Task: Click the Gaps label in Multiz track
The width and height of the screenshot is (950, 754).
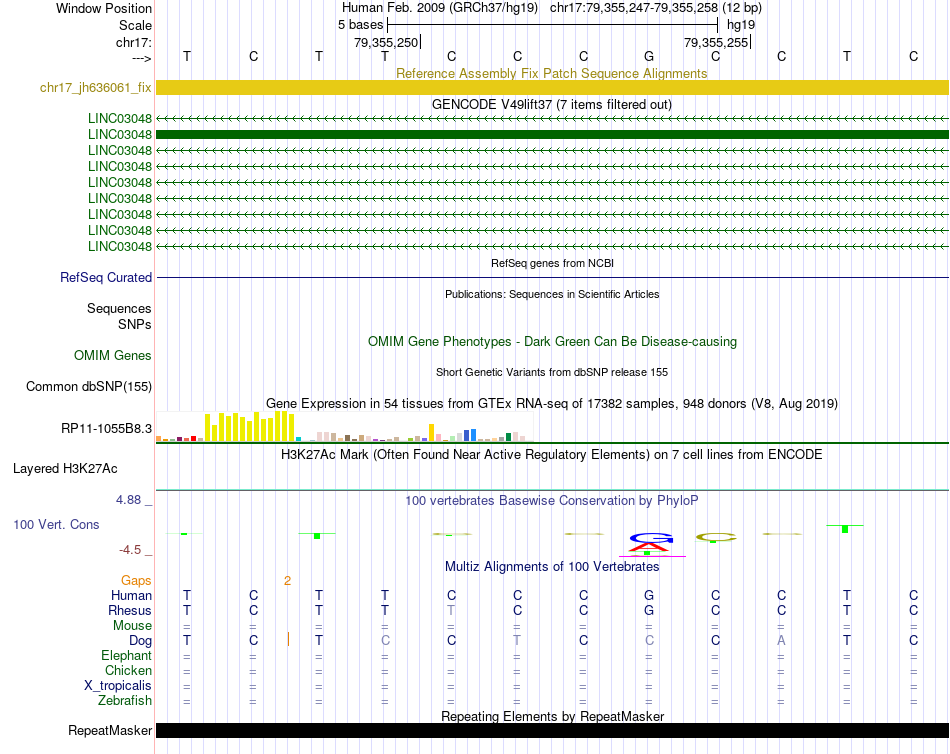Action: [x=136, y=581]
